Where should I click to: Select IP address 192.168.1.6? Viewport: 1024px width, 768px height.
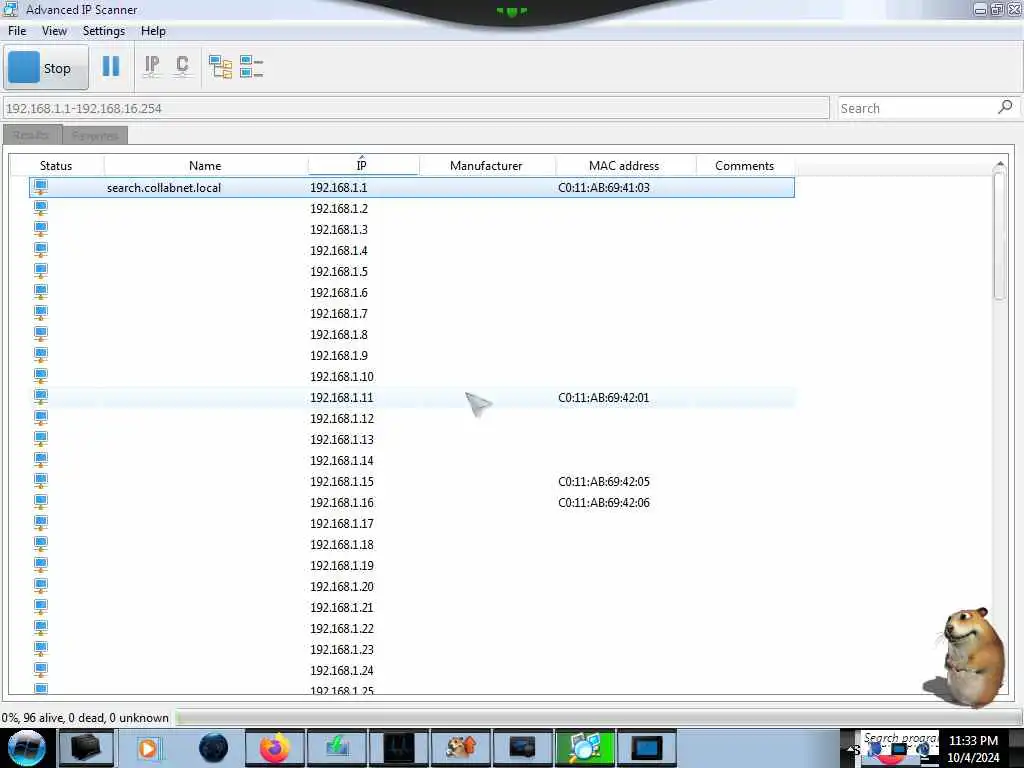pyautogui.click(x=339, y=293)
